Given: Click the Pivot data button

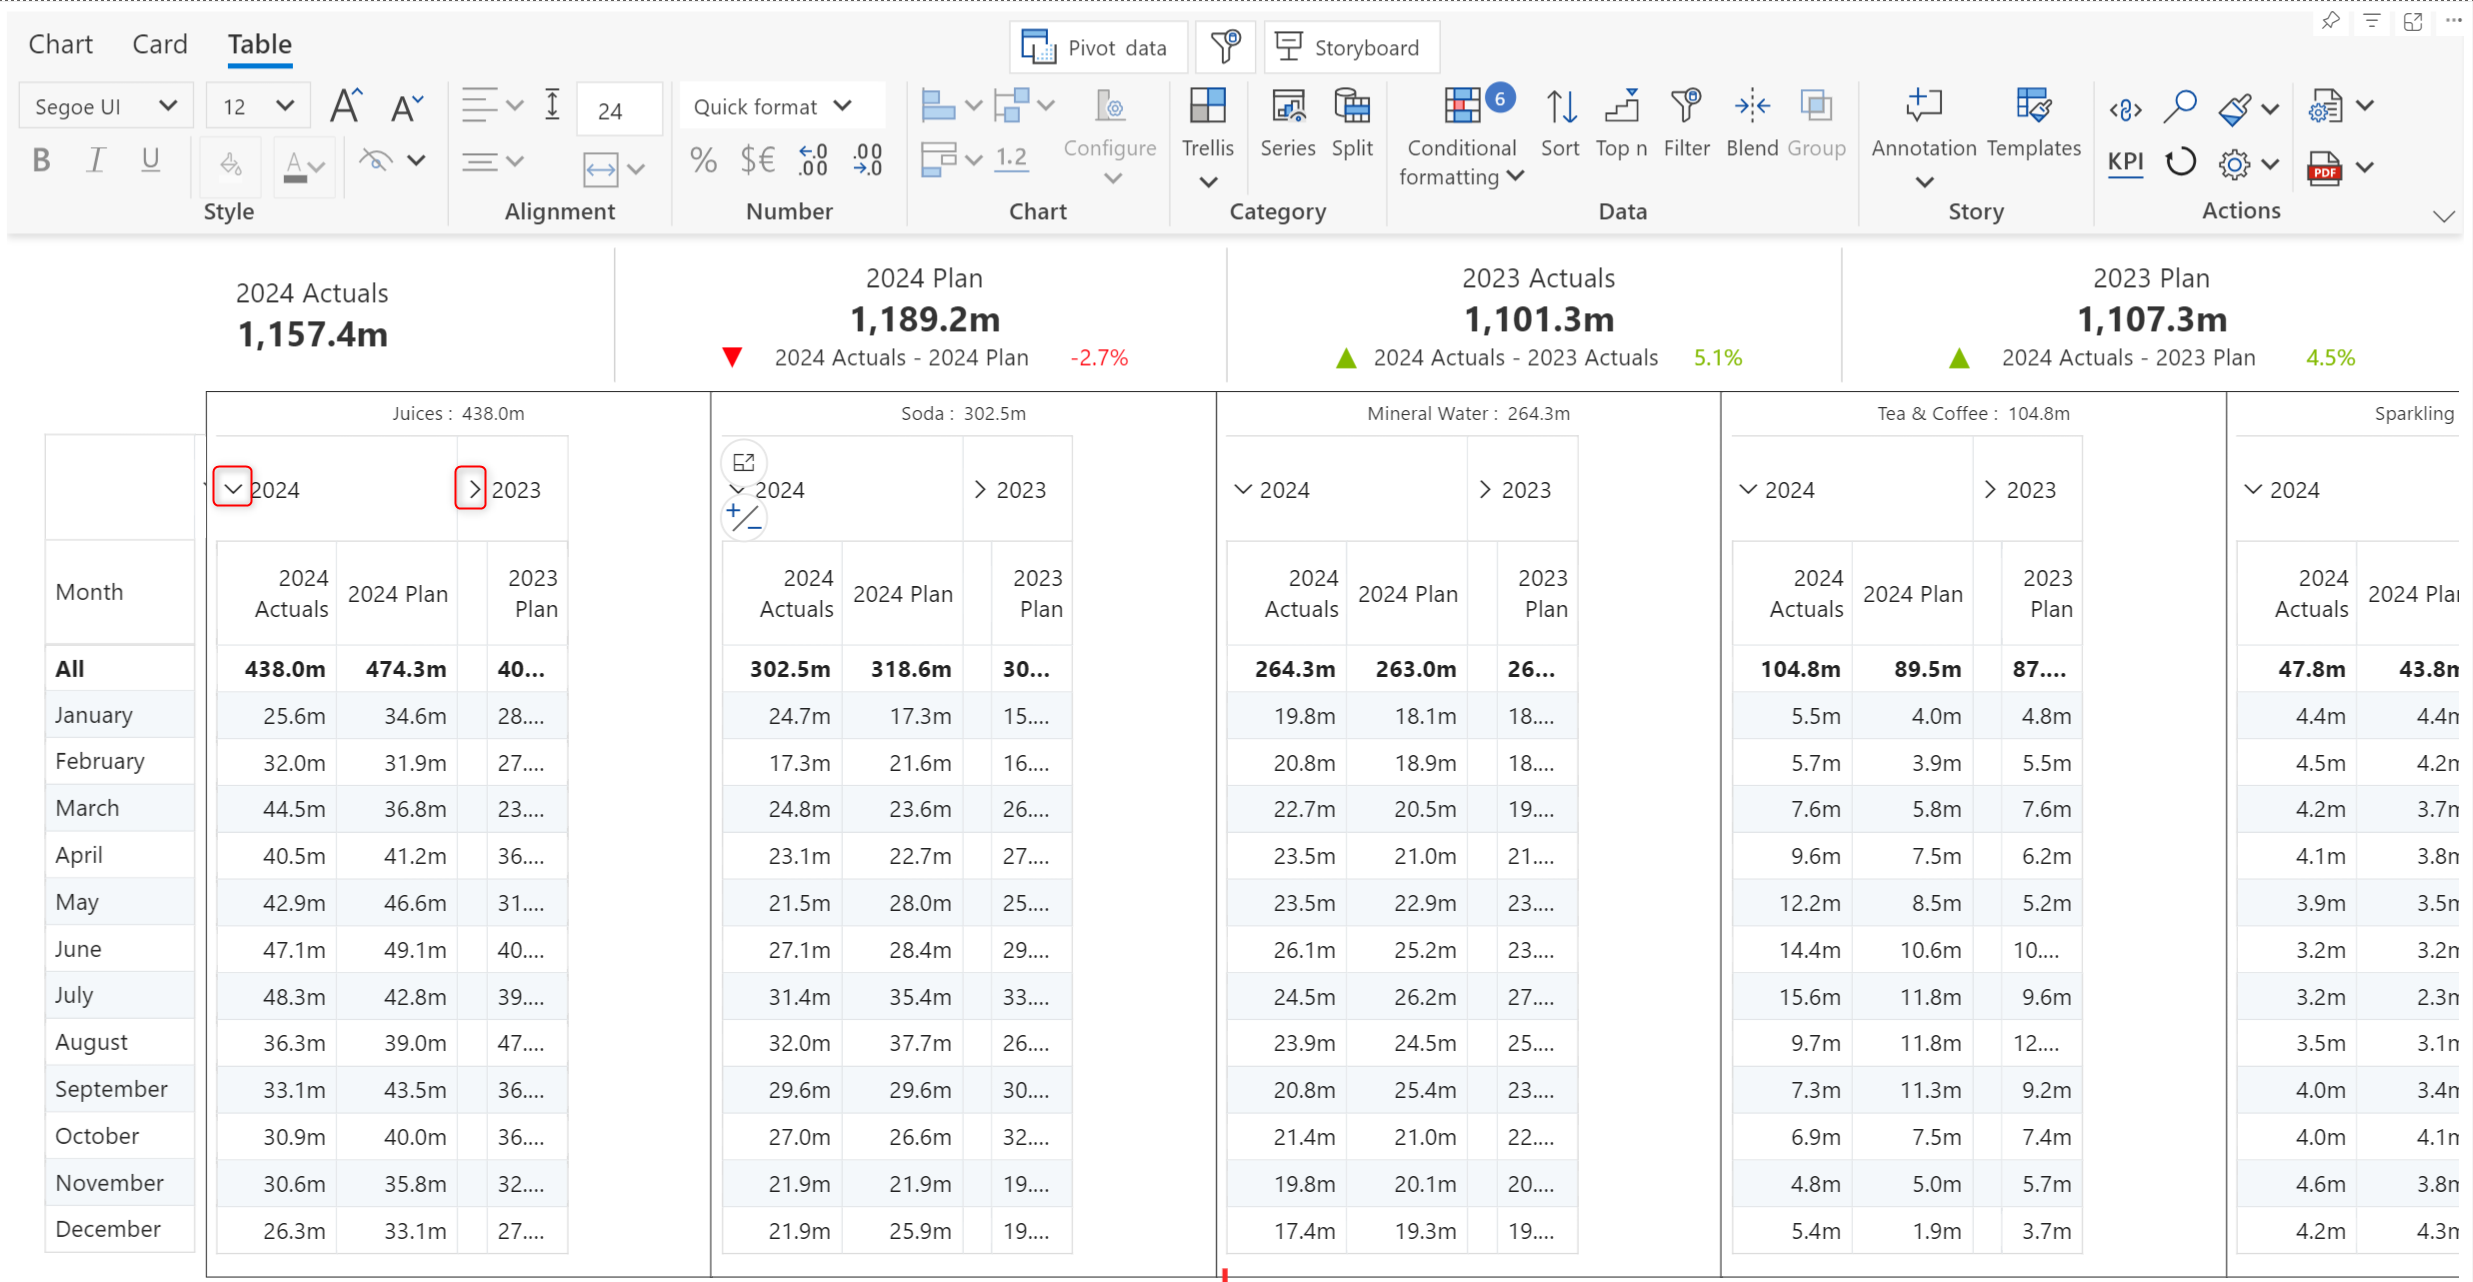Looking at the screenshot, I should [1097, 48].
